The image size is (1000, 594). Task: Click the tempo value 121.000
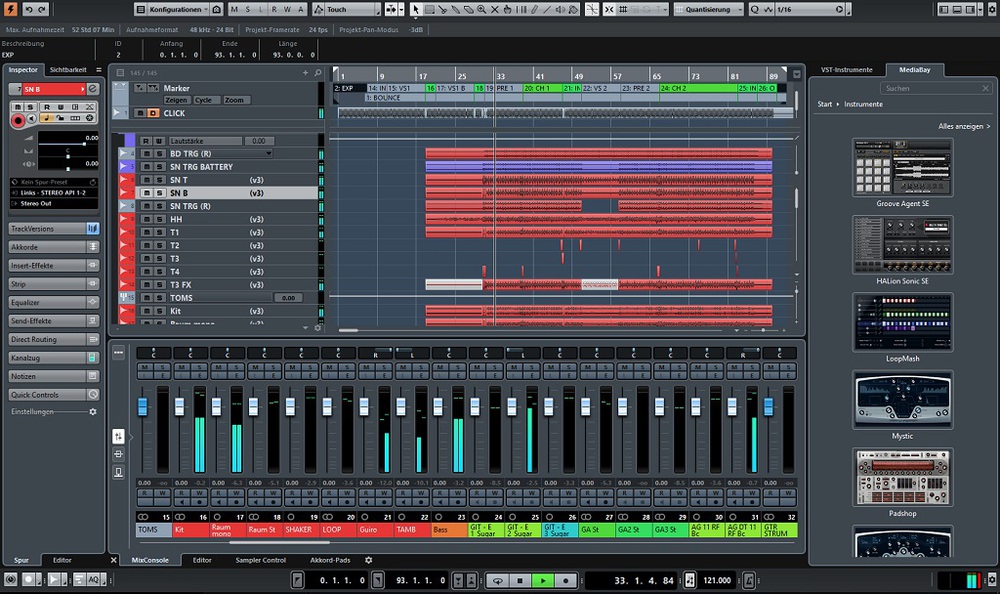pyautogui.click(x=717, y=581)
